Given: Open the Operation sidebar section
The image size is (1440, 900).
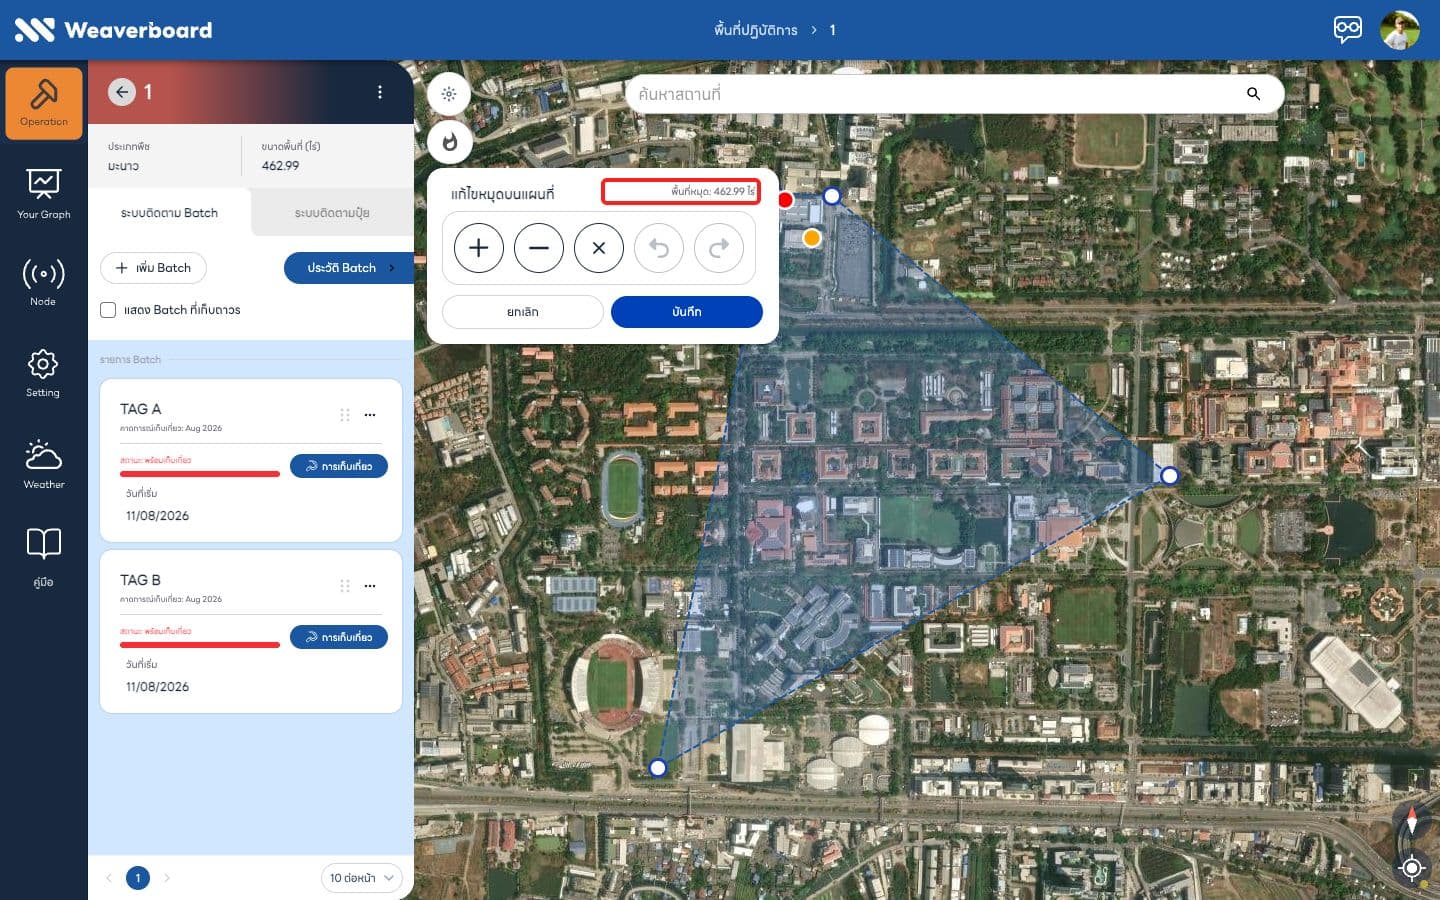Looking at the screenshot, I should (44, 103).
